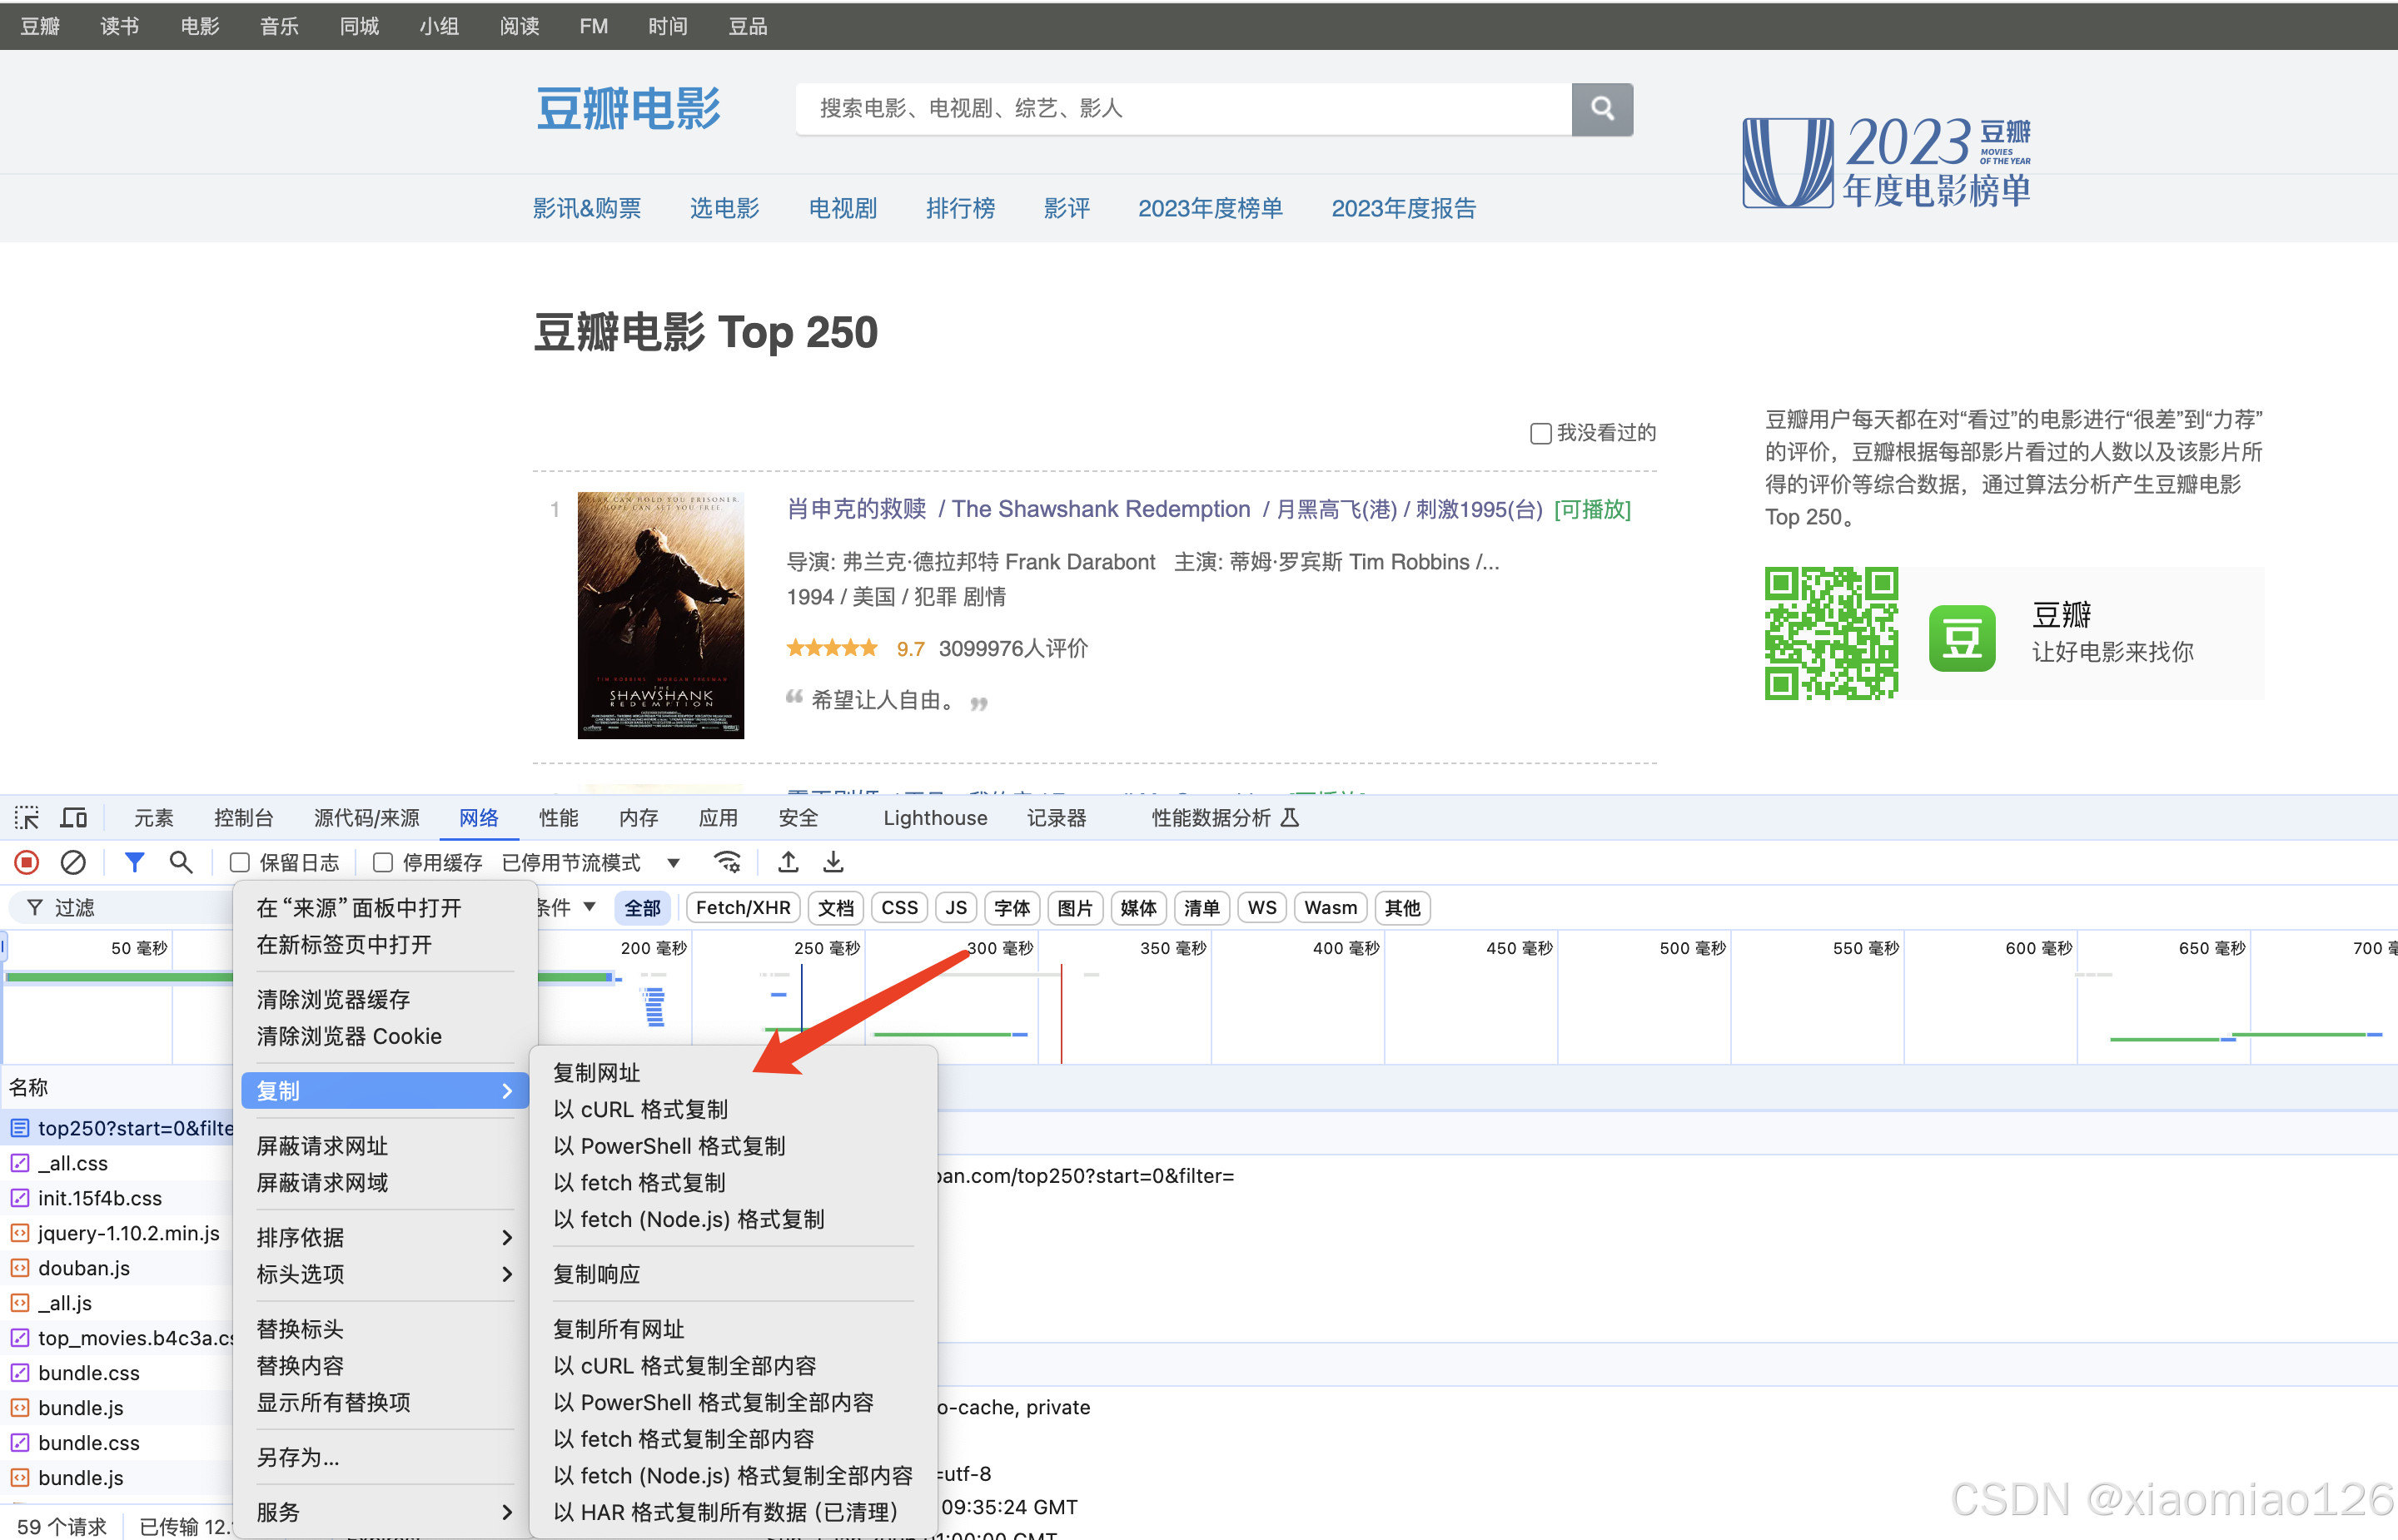2398x1540 pixels.
Task: Click the clear network log icon
Action: (x=73, y=862)
